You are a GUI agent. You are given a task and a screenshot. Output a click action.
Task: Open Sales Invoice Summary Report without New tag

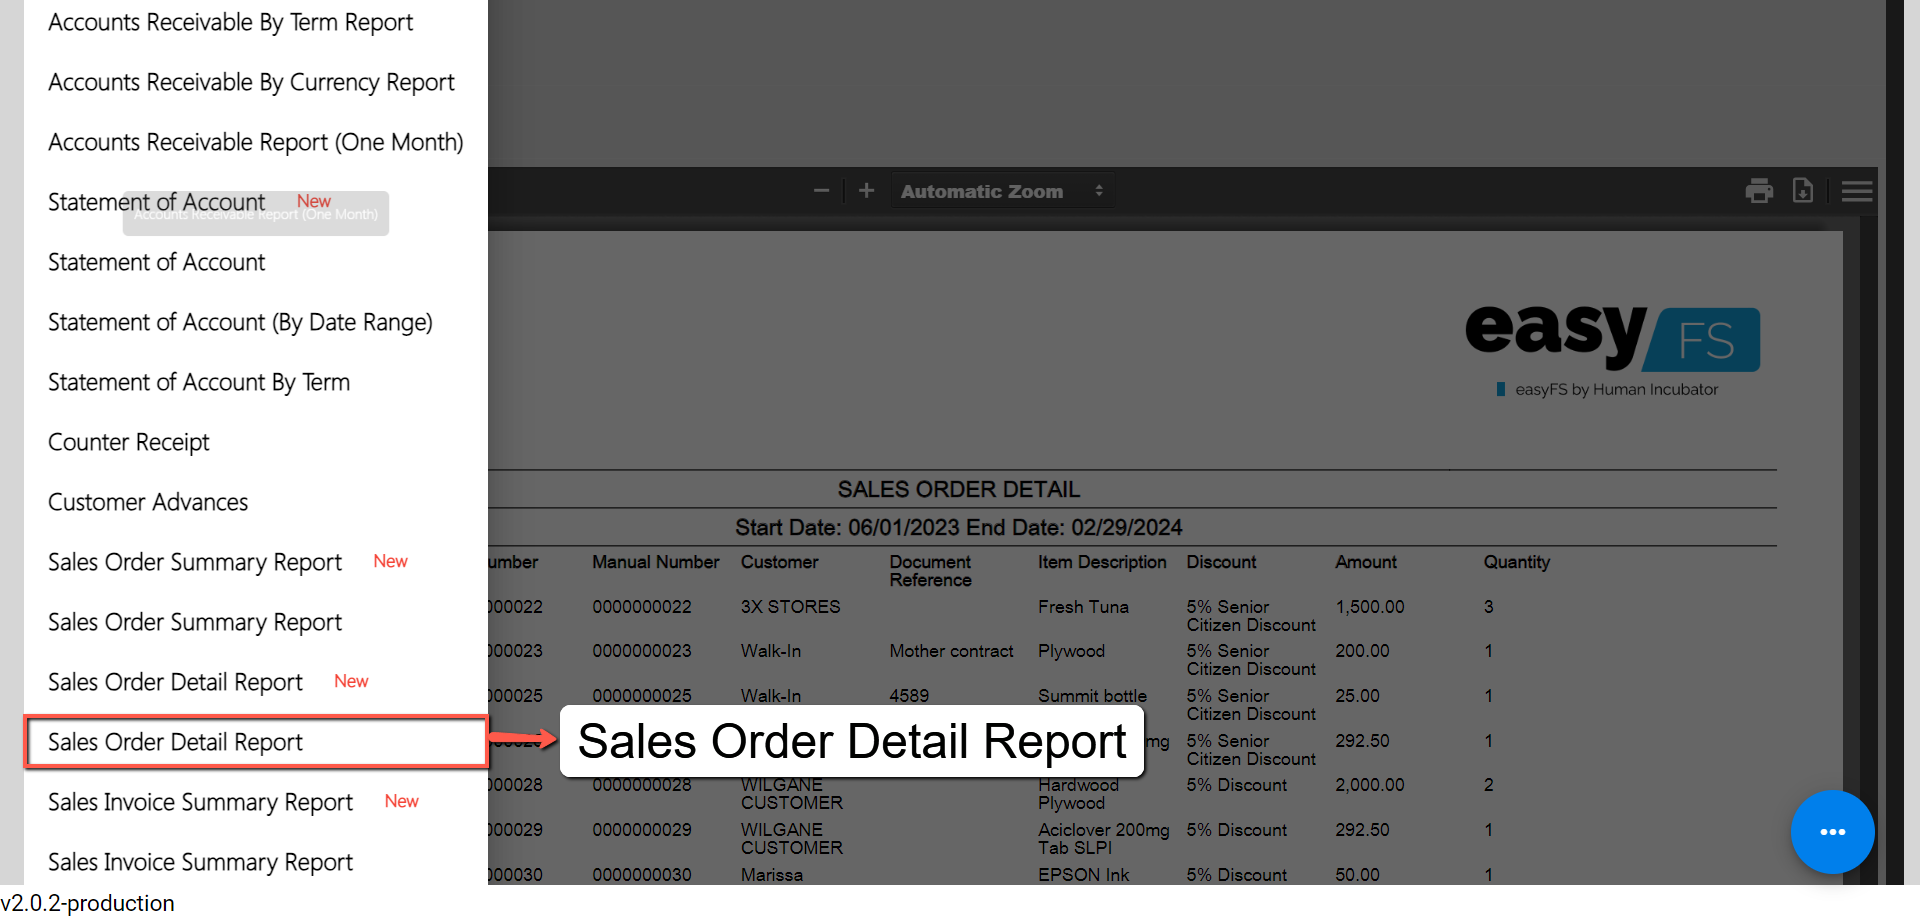point(200,862)
